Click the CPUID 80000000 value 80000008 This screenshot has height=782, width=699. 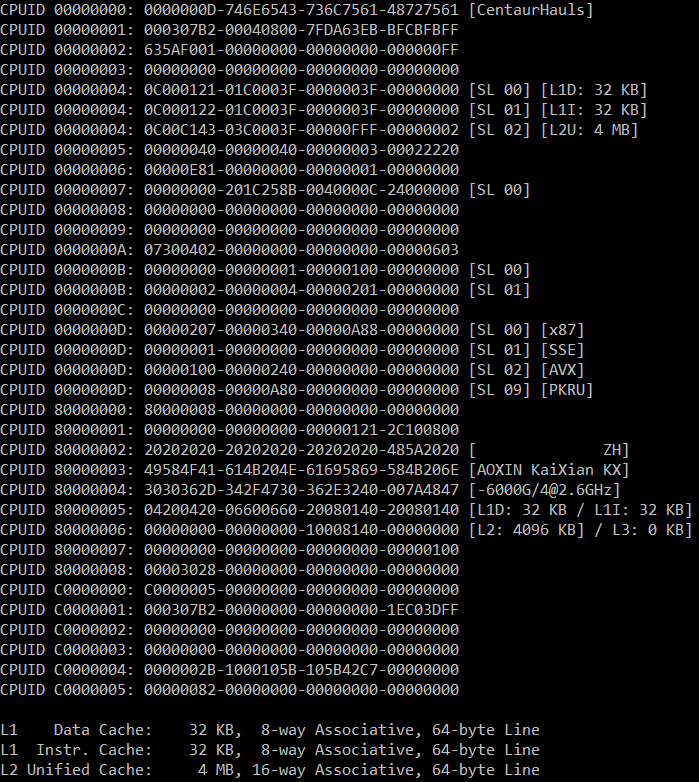(x=179, y=409)
